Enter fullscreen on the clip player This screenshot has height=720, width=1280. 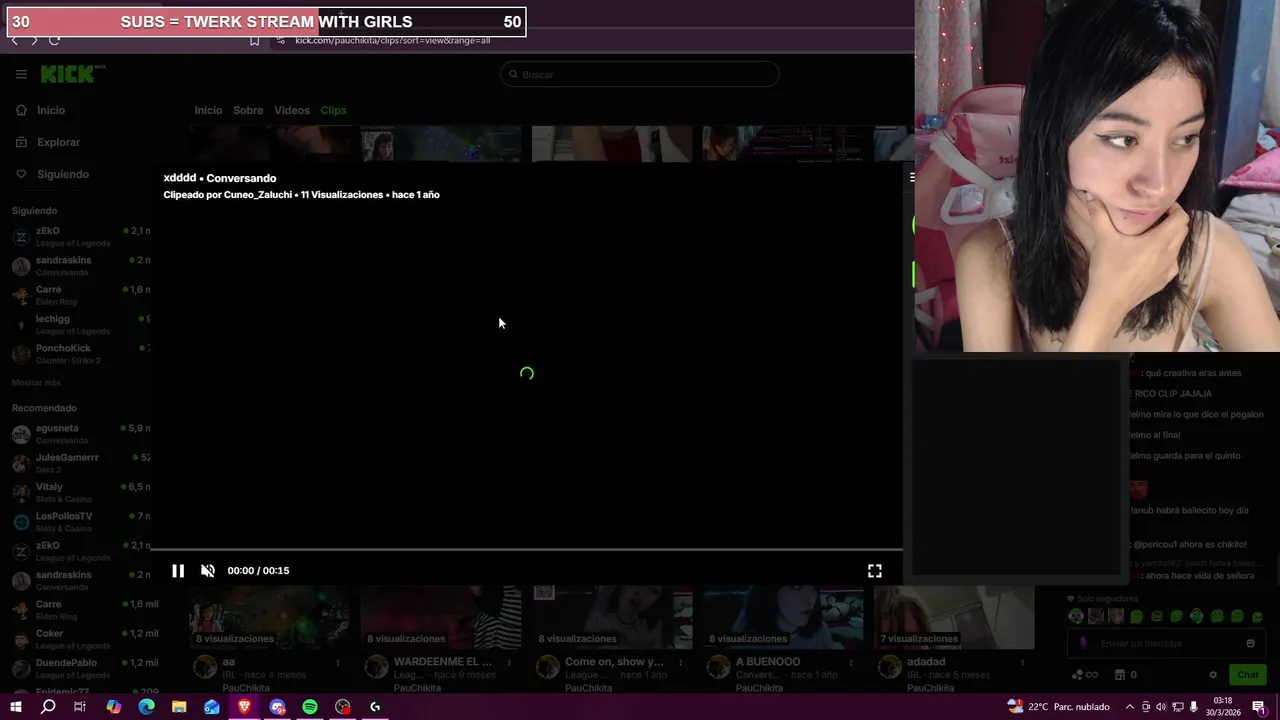click(875, 571)
